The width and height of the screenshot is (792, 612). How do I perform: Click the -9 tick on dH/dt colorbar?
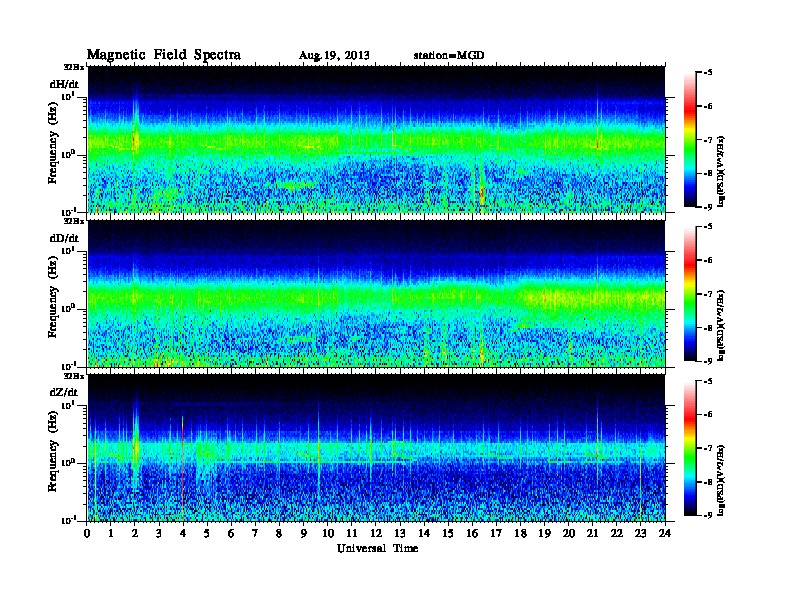click(x=707, y=207)
